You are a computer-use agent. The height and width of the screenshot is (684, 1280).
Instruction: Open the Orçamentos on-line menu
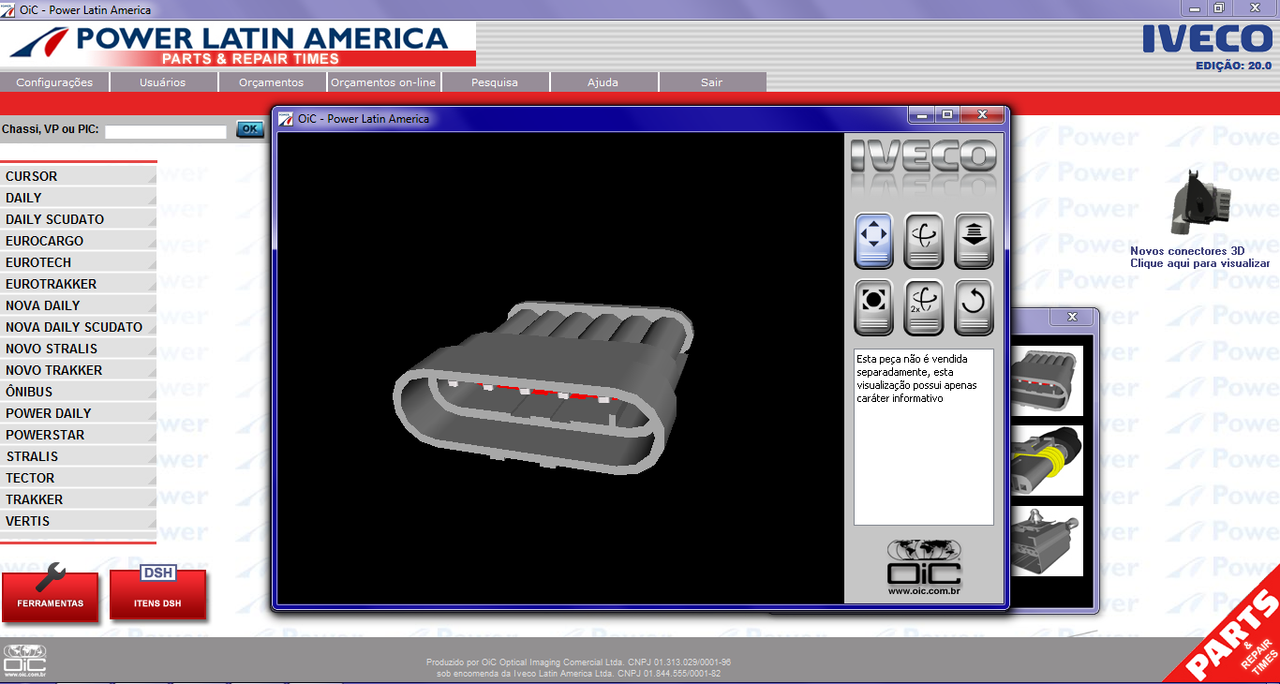(x=383, y=82)
